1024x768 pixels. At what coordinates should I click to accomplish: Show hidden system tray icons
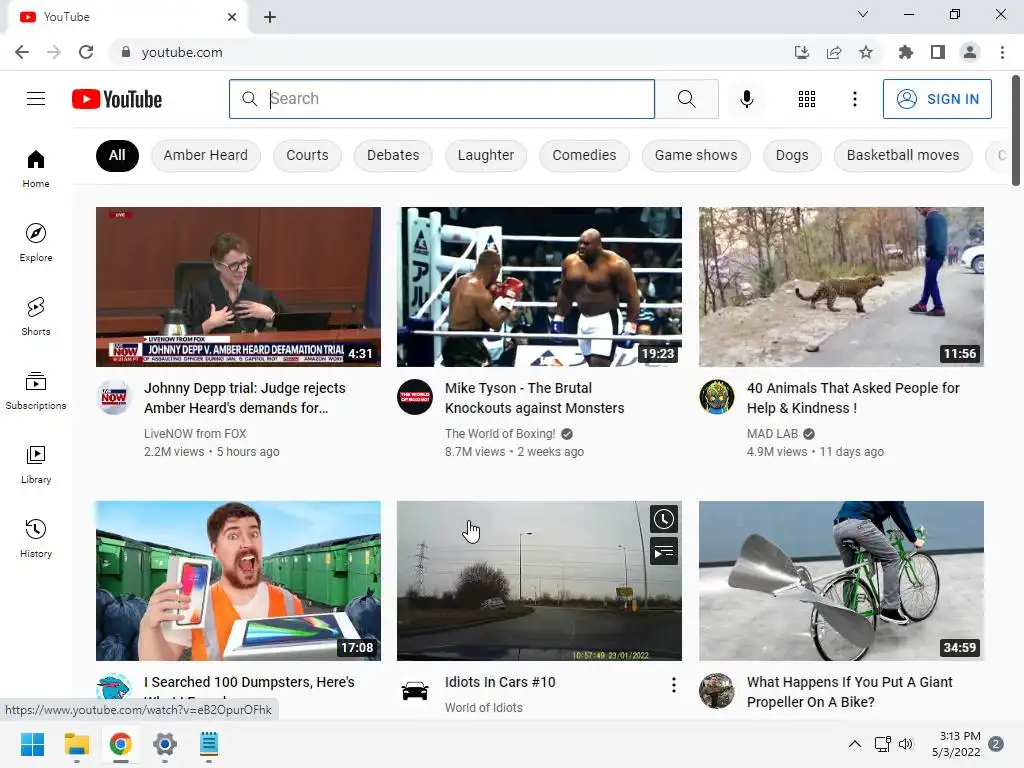click(x=854, y=744)
